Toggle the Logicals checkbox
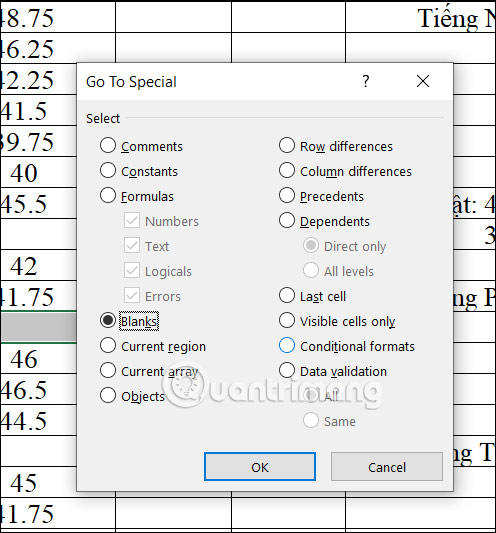The height and width of the screenshot is (533, 496). (x=132, y=271)
